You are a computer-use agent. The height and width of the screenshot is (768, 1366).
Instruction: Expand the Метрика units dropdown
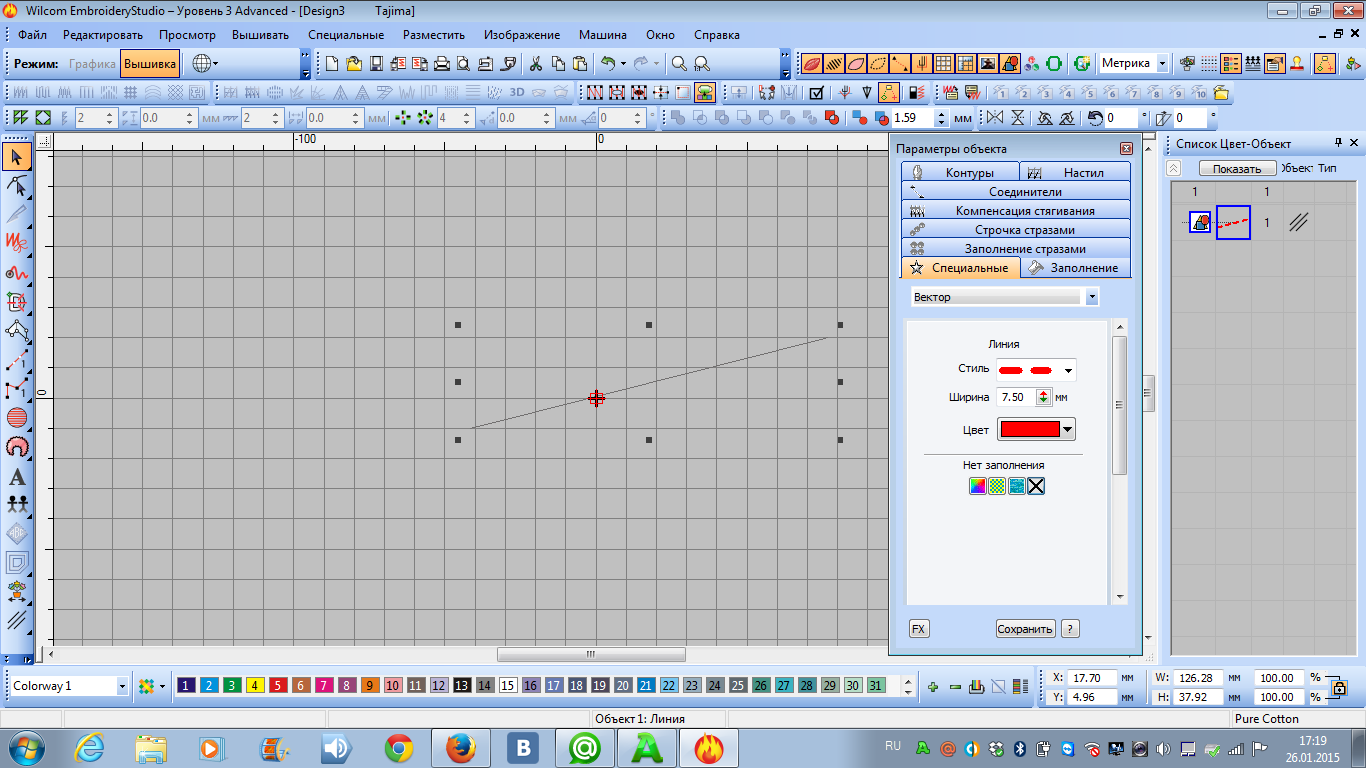[1162, 64]
